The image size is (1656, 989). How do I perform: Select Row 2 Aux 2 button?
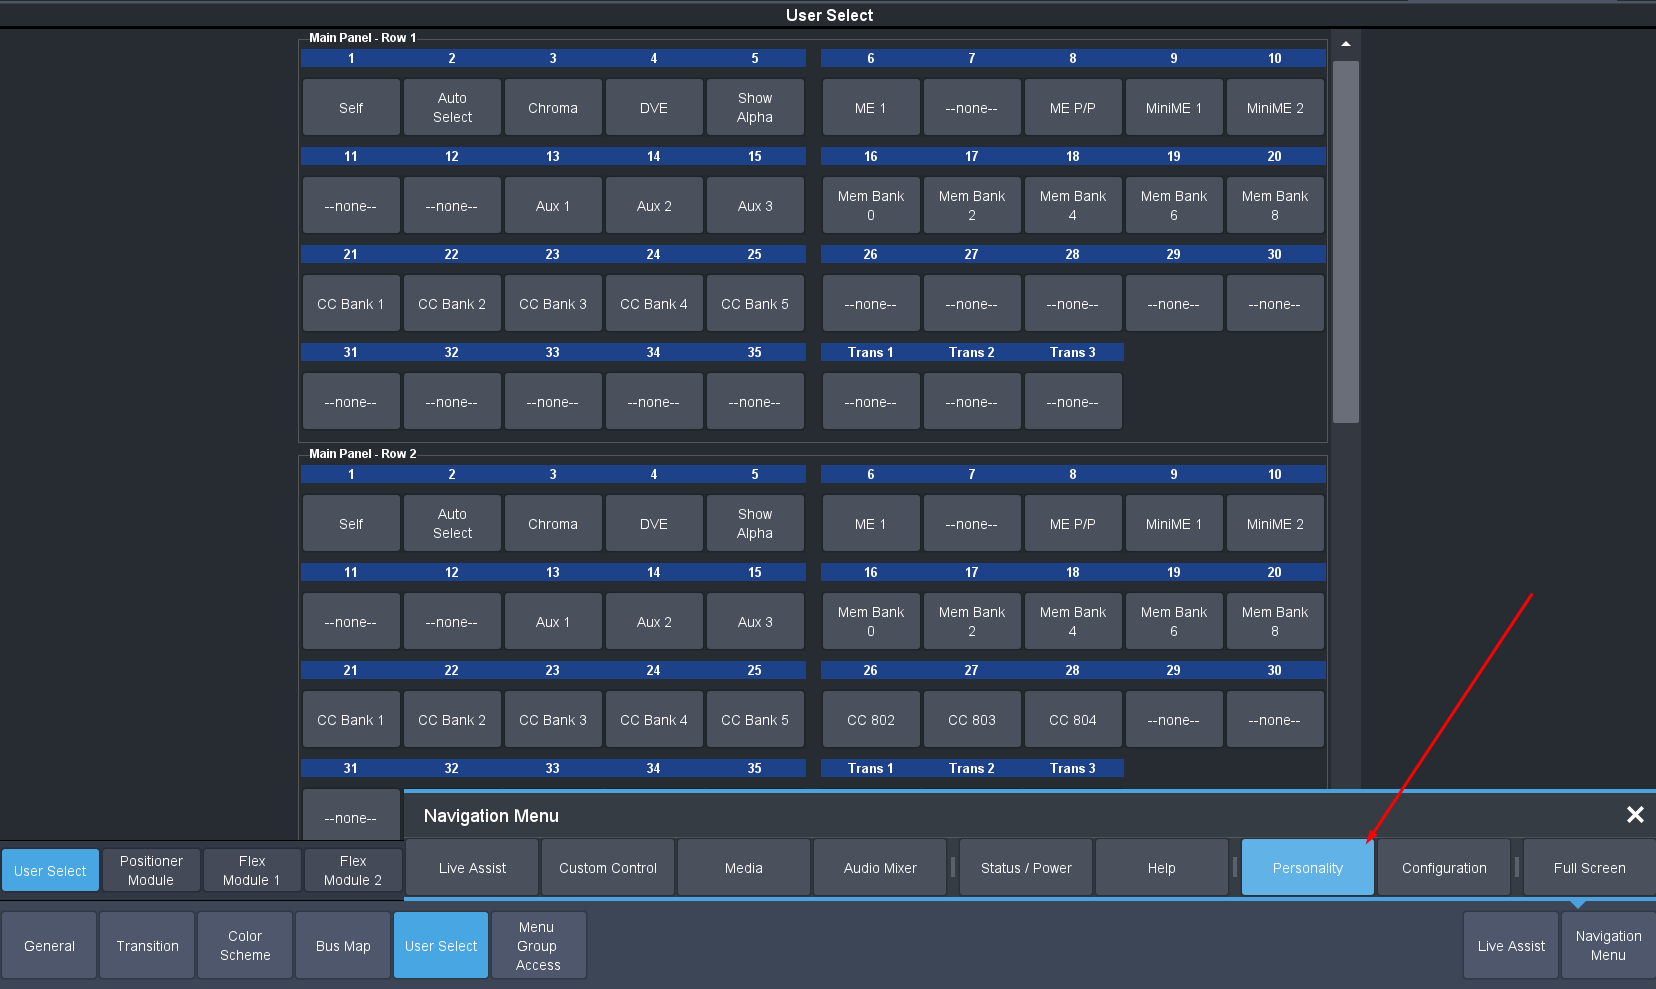pyautogui.click(x=654, y=622)
